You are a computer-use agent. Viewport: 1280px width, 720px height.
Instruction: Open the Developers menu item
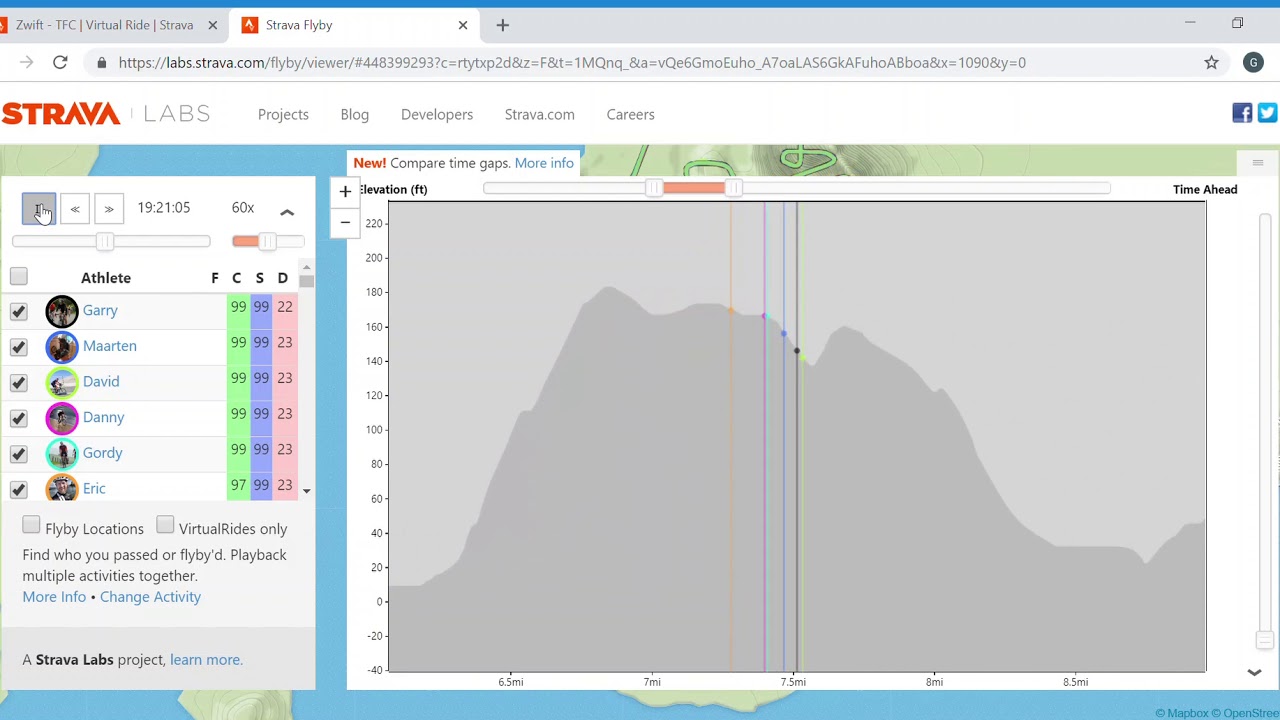click(x=437, y=114)
